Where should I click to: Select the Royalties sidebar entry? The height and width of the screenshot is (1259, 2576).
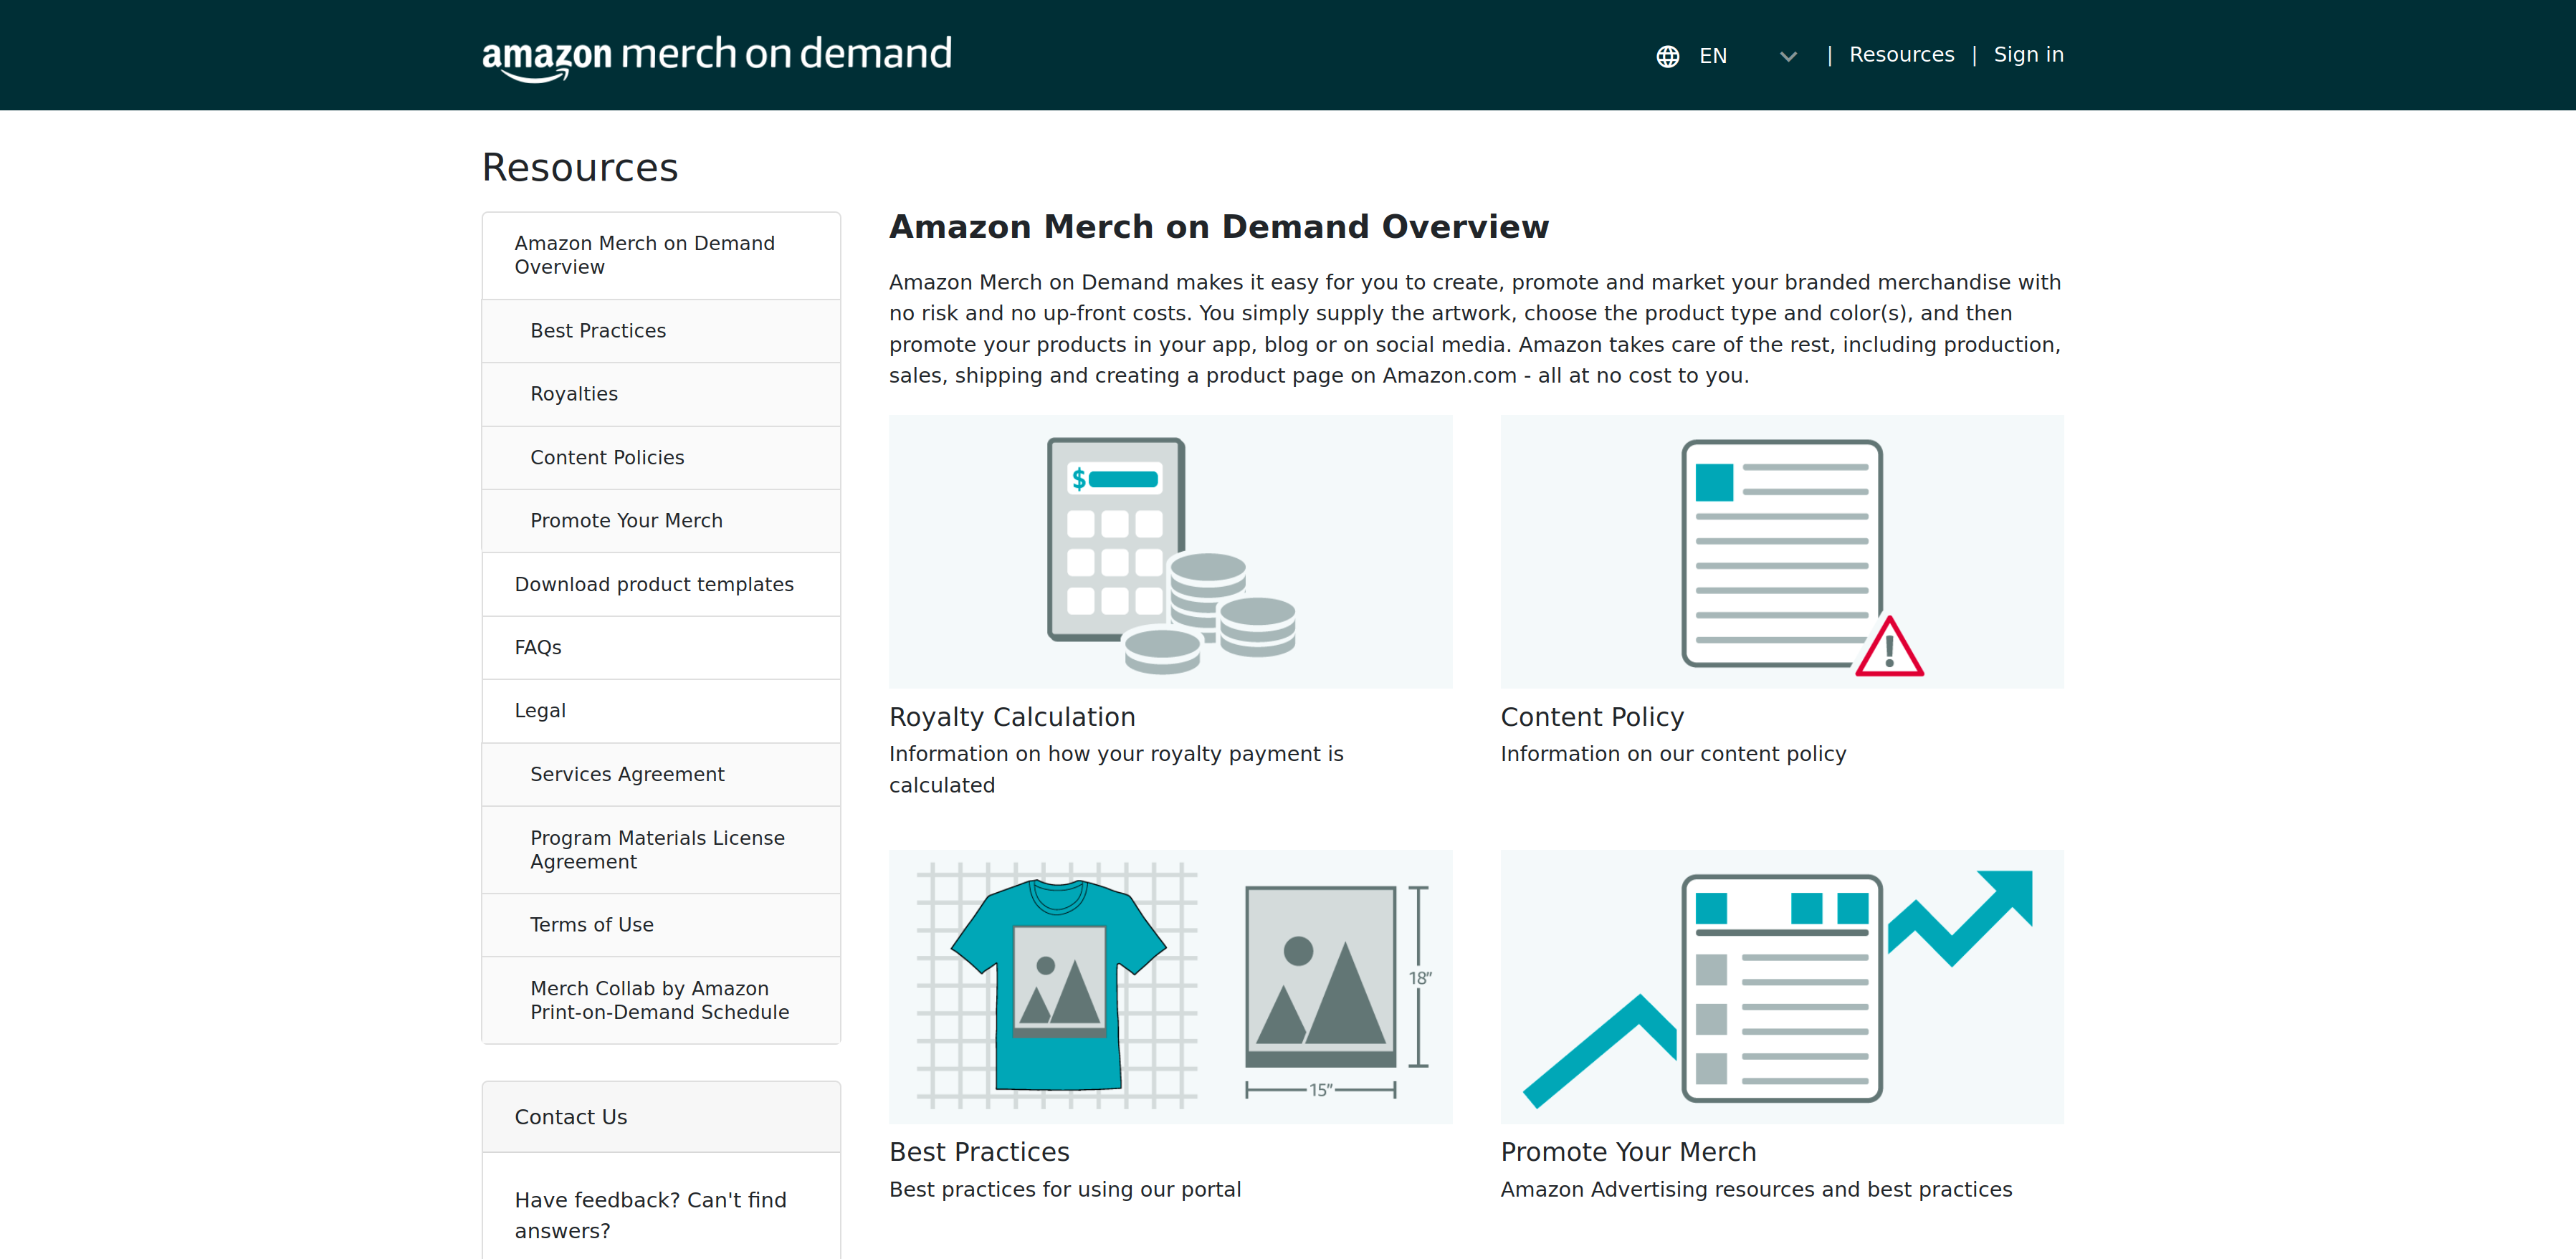click(x=574, y=394)
